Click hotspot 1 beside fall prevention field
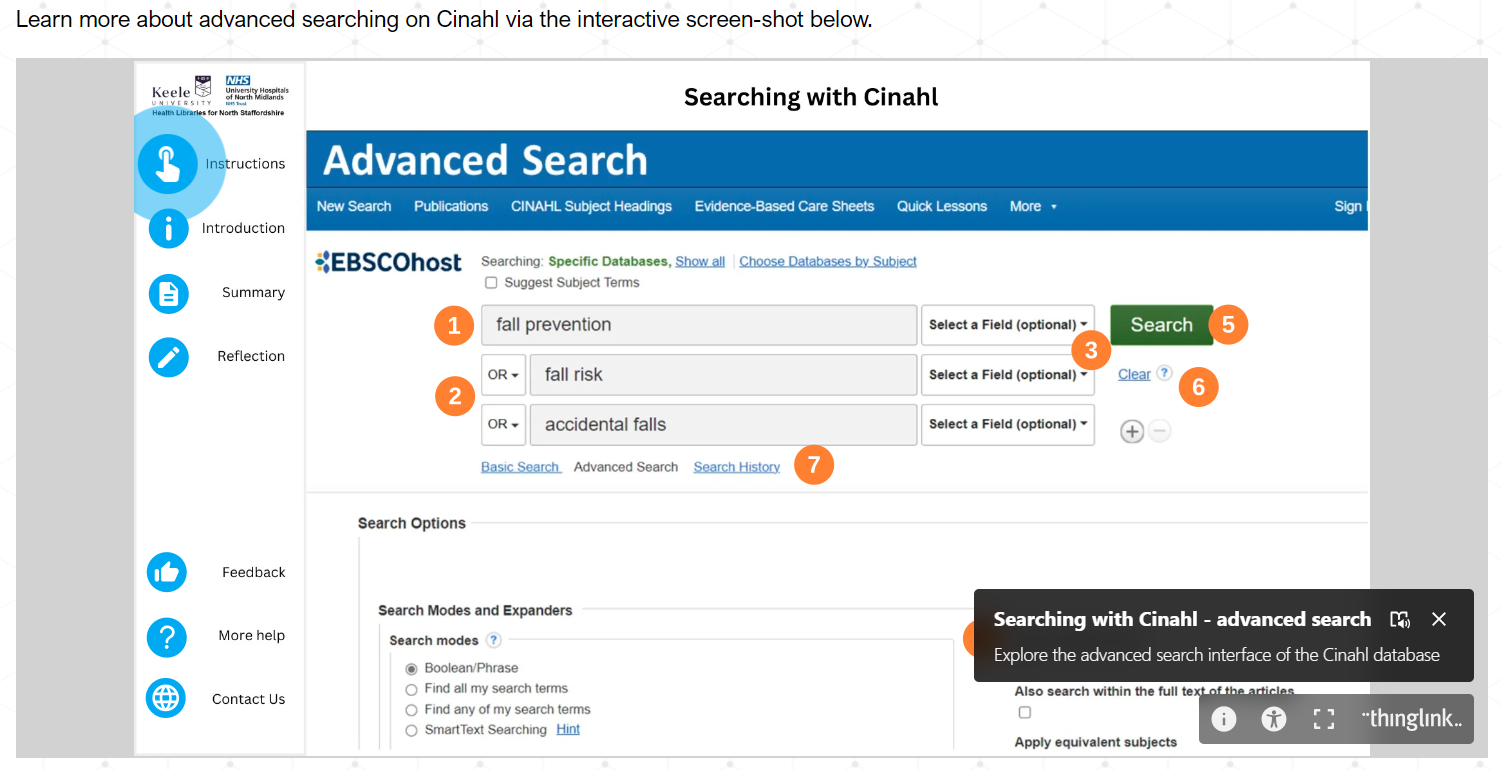This screenshot has height=770, width=1502. 454,326
